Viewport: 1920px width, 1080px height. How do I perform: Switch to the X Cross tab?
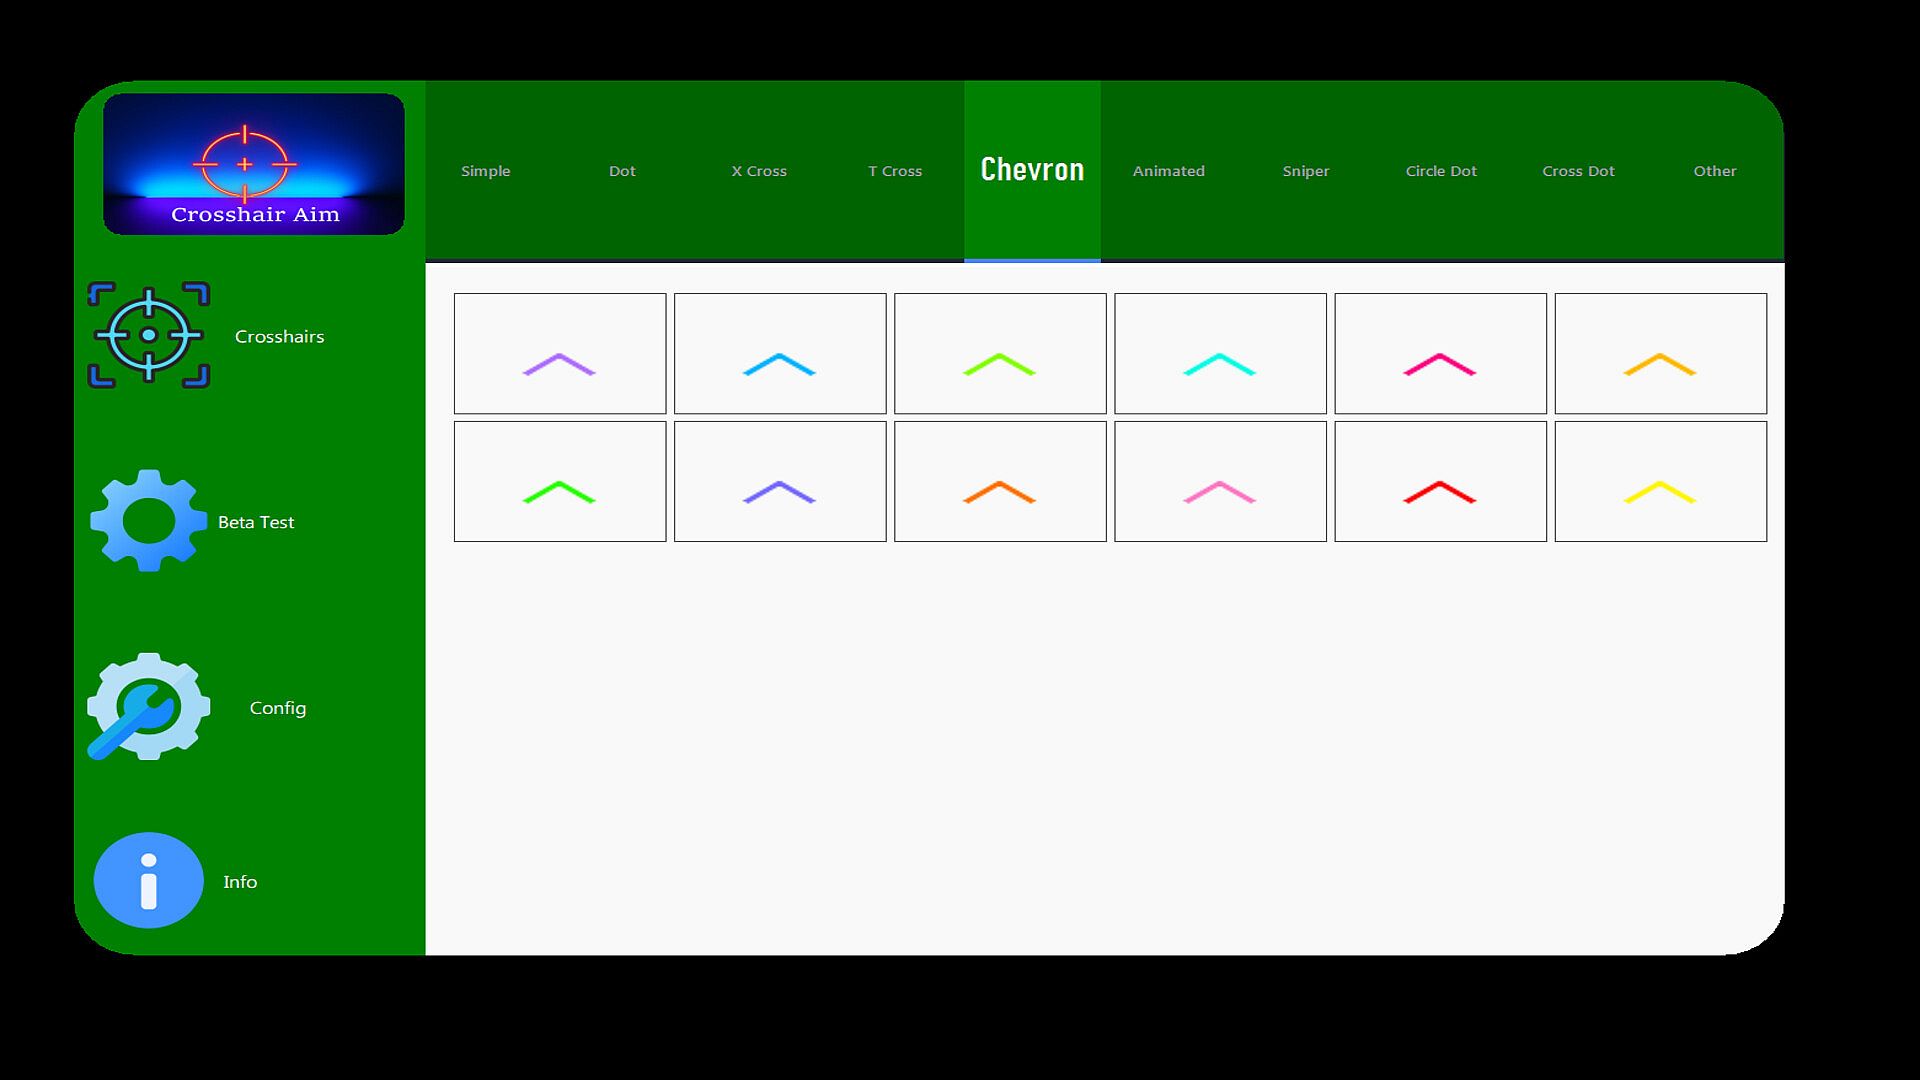759,171
